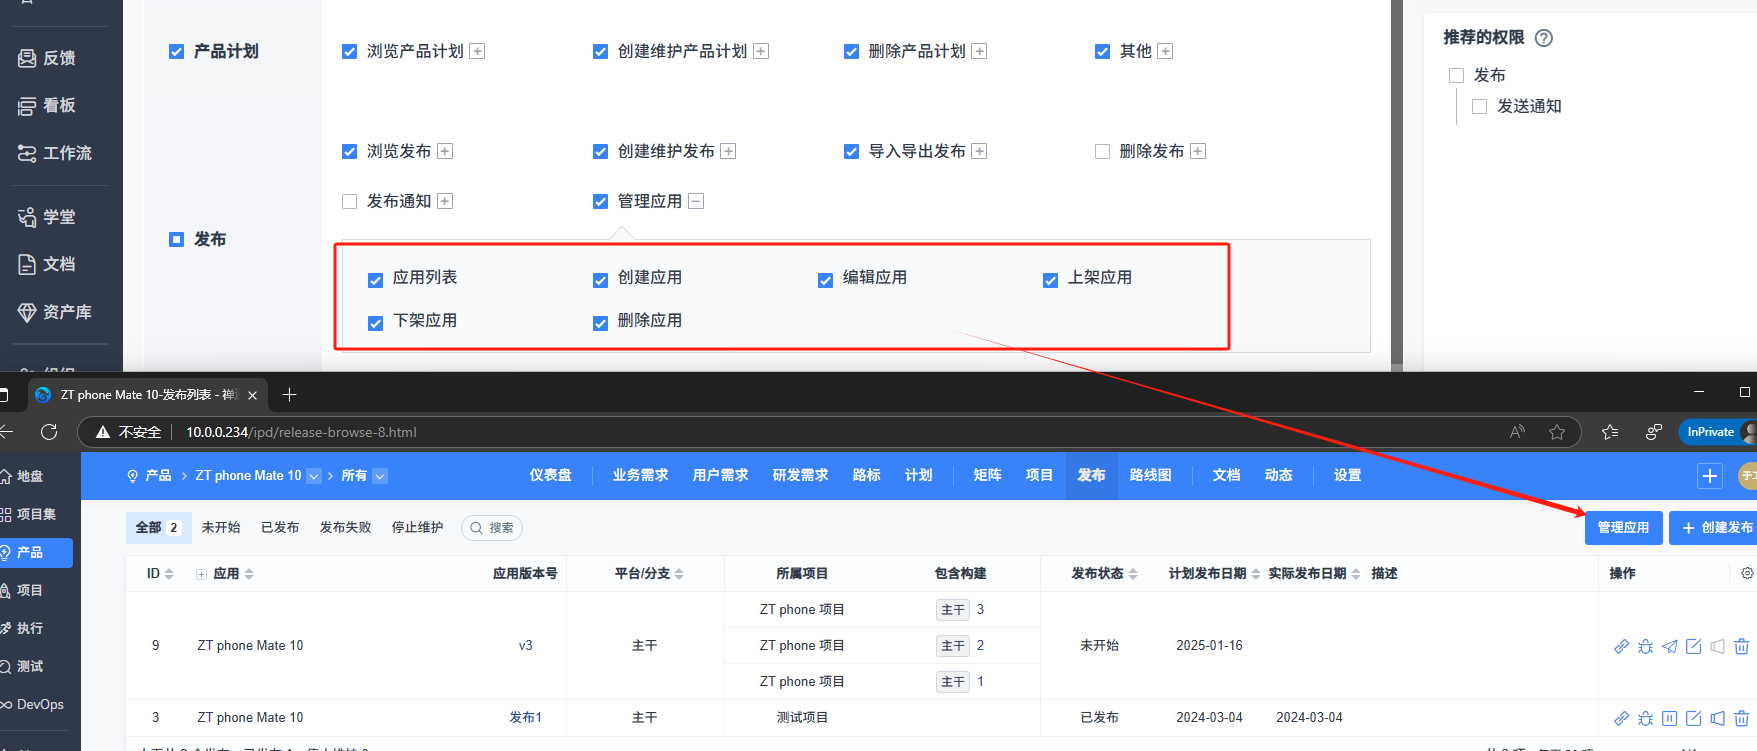
Task: Open the 矩阵 nav tab
Action: [x=987, y=475]
